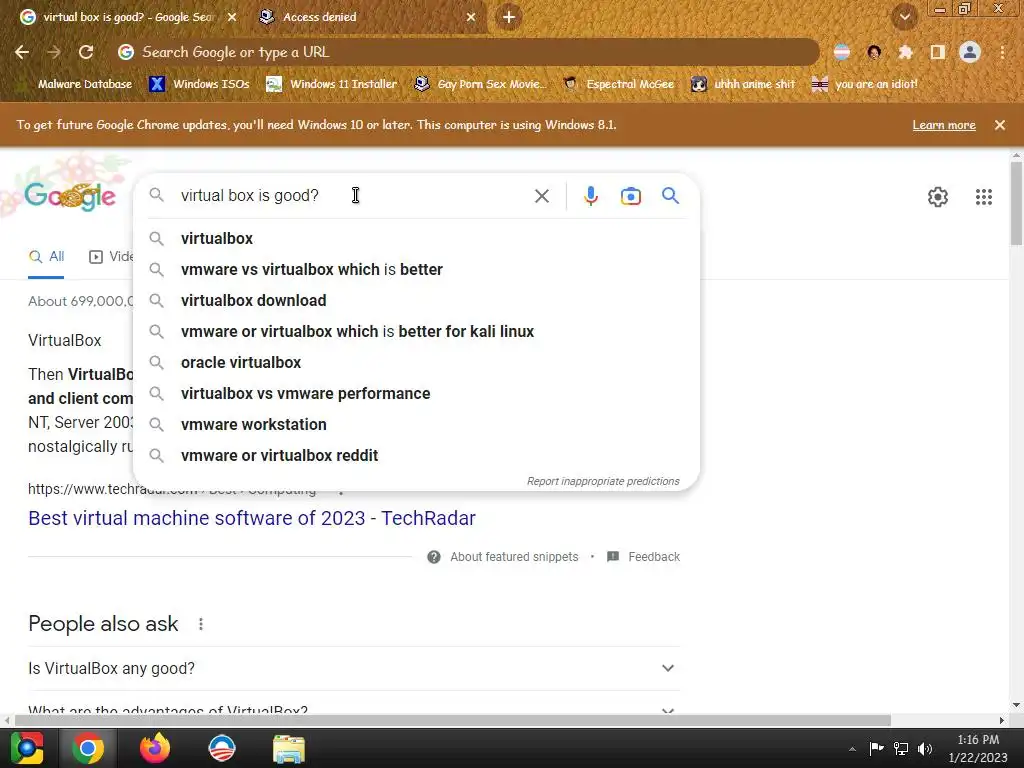Select the All results tab
The width and height of the screenshot is (1024, 768).
pyautogui.click(x=46, y=257)
